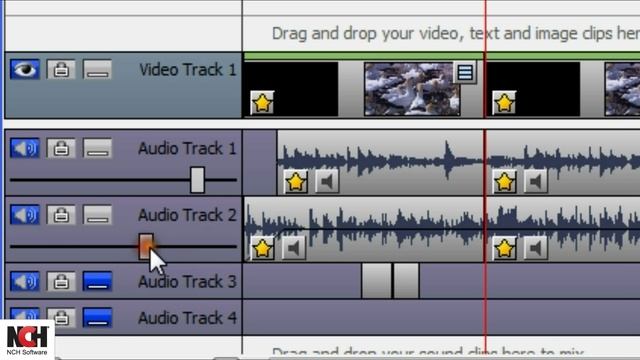Select Video Track 1 label
640x360 pixels.
(188, 70)
